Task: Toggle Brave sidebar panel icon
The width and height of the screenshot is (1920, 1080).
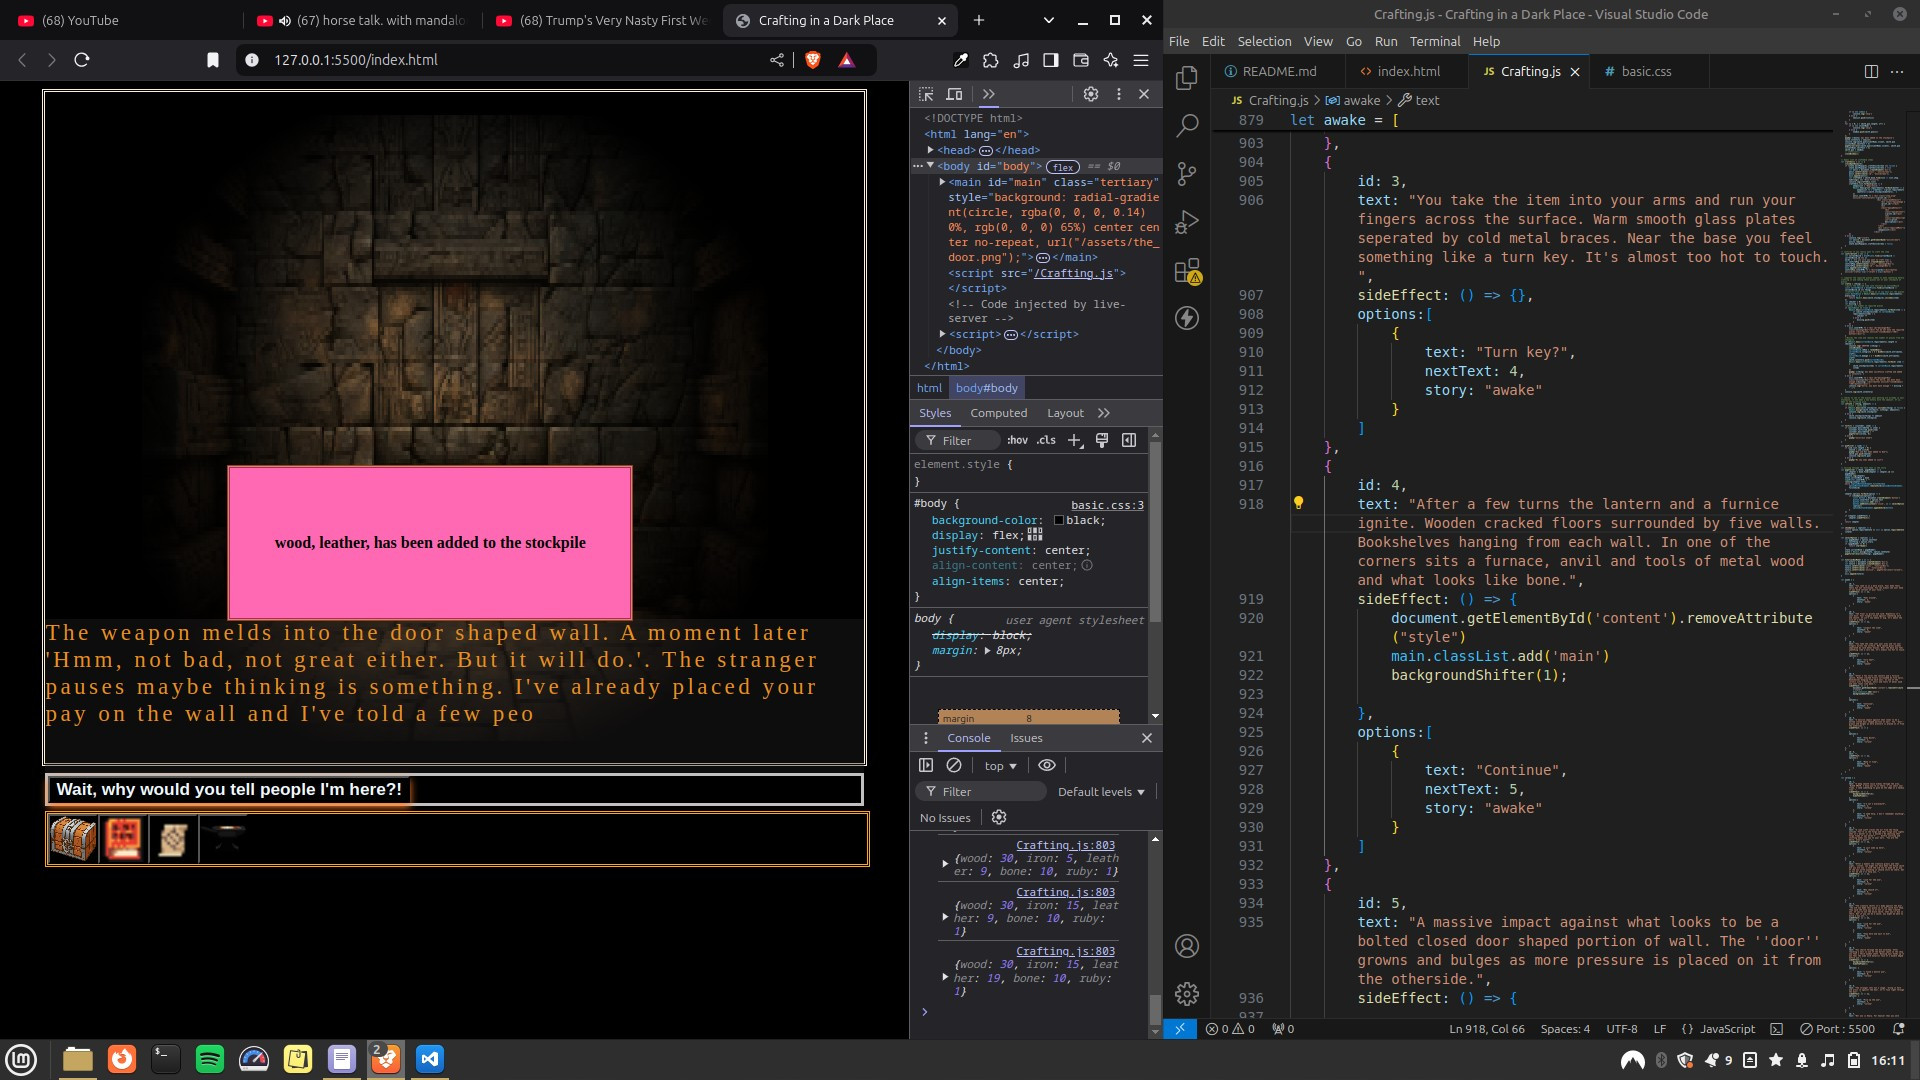Action: [1051, 60]
